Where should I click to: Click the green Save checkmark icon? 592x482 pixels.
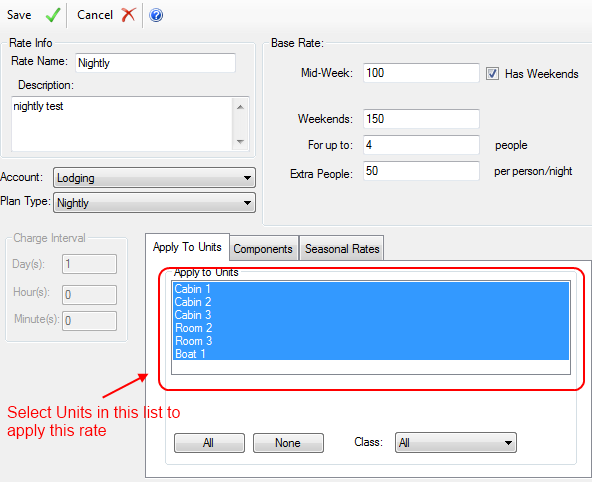coord(52,15)
